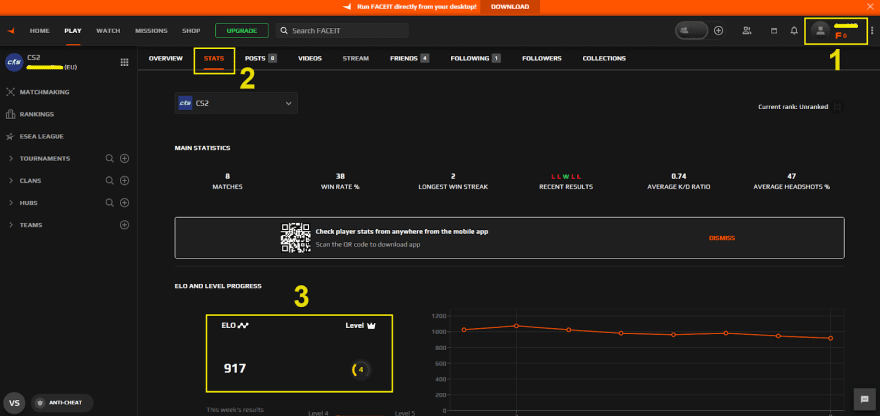Open the chat bubble in bottom-right corner

coord(864,399)
